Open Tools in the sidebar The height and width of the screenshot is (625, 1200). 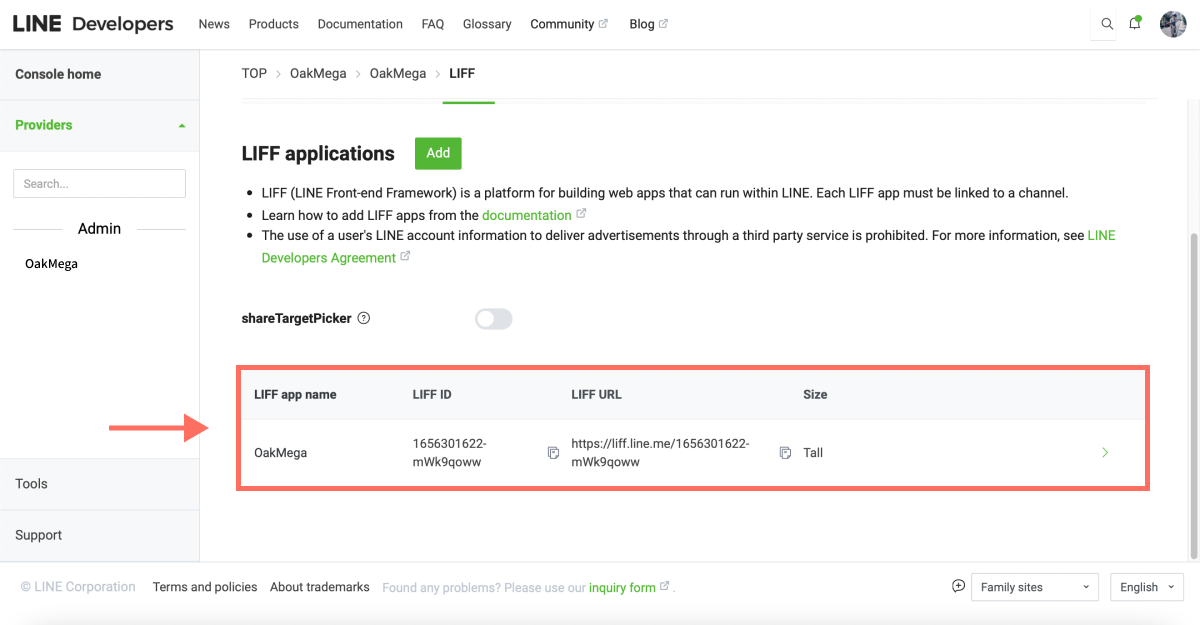(31, 483)
